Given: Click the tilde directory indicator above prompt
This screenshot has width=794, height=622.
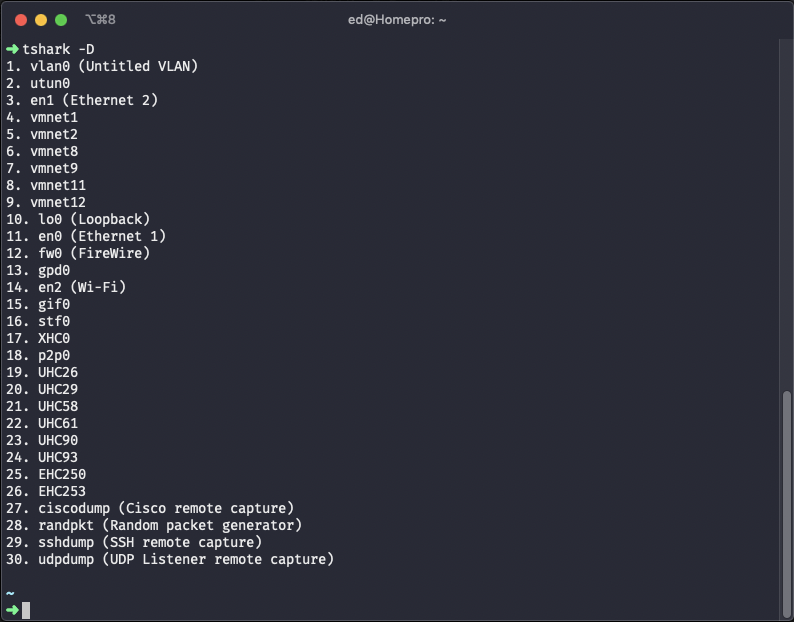Looking at the screenshot, I should [x=10, y=593].
